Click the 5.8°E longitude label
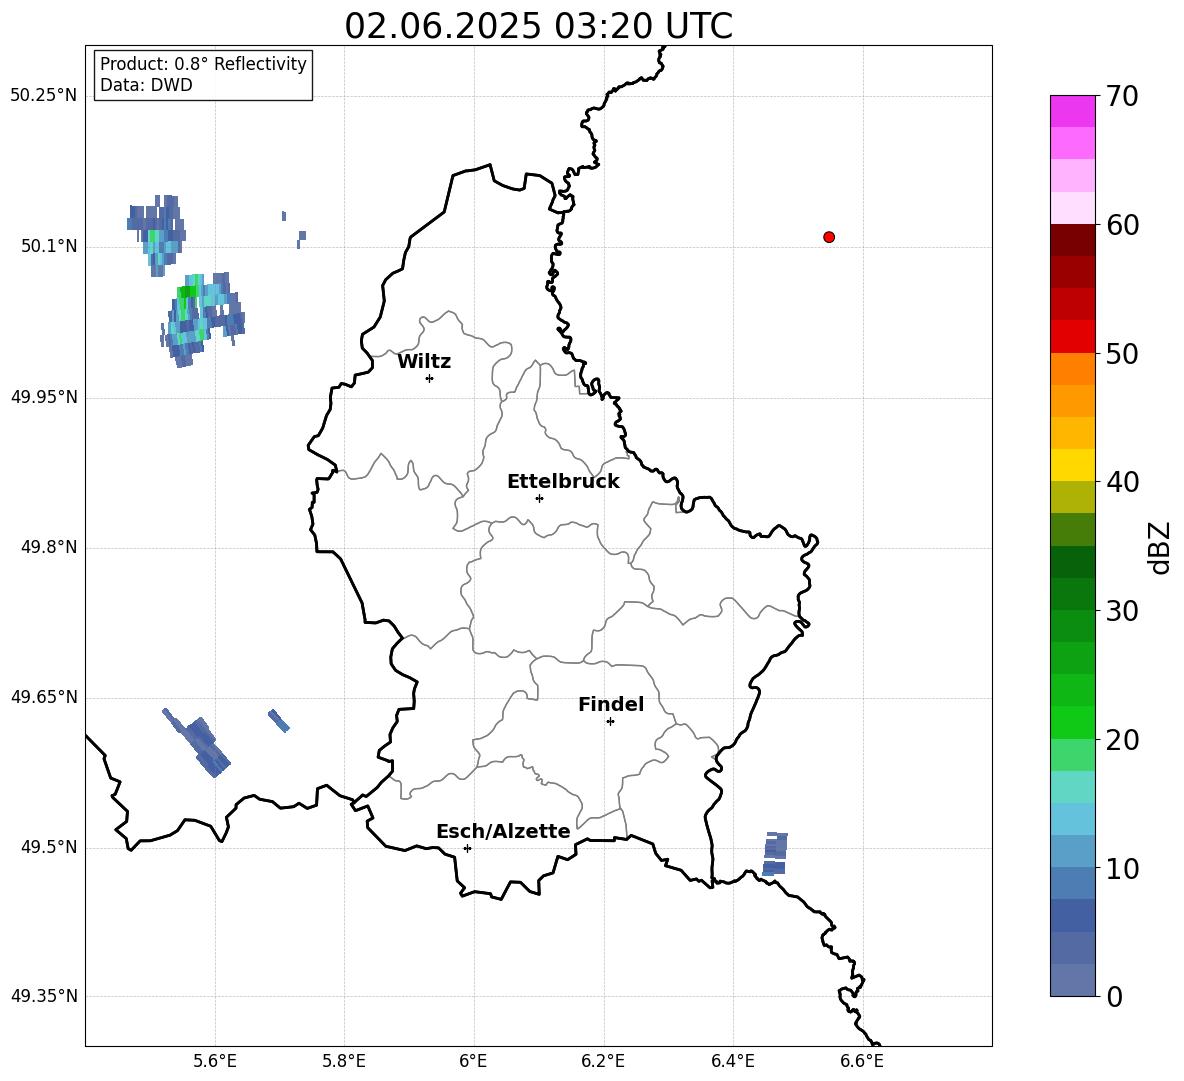This screenshot has width=1184, height=1081. [x=344, y=1061]
